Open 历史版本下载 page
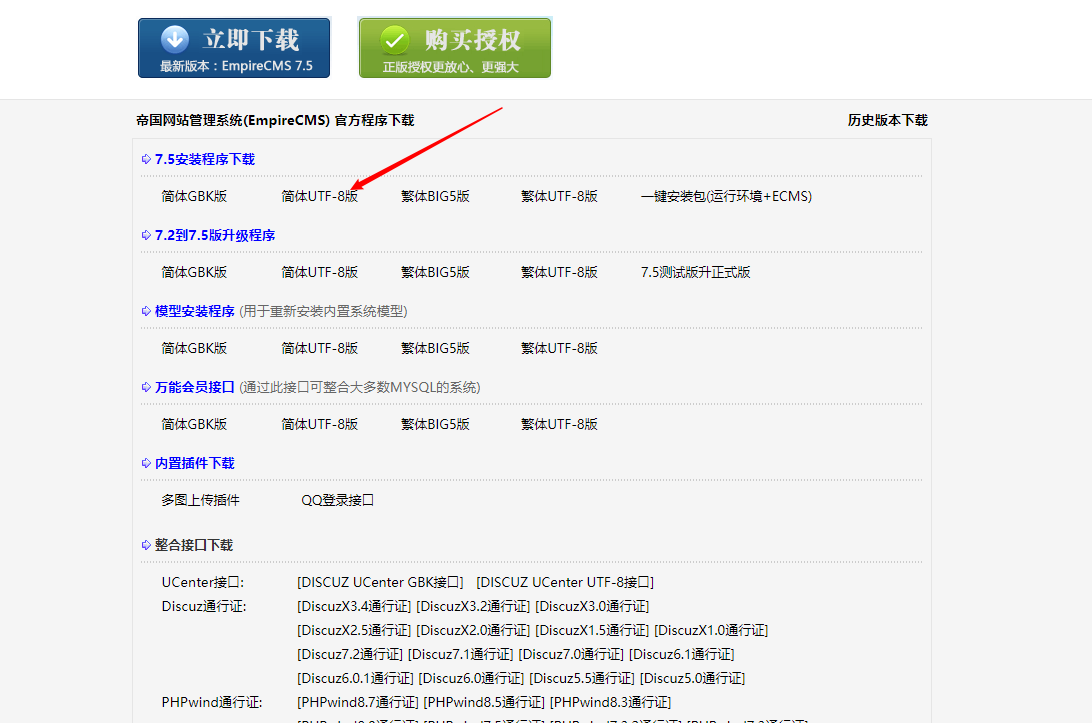Viewport: 1092px width, 723px height. (888, 119)
